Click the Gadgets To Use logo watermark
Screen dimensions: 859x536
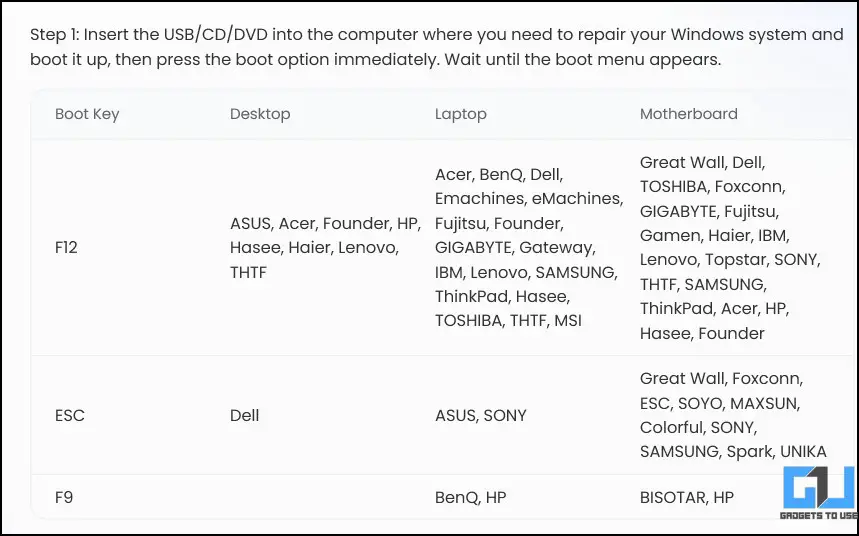click(818, 493)
